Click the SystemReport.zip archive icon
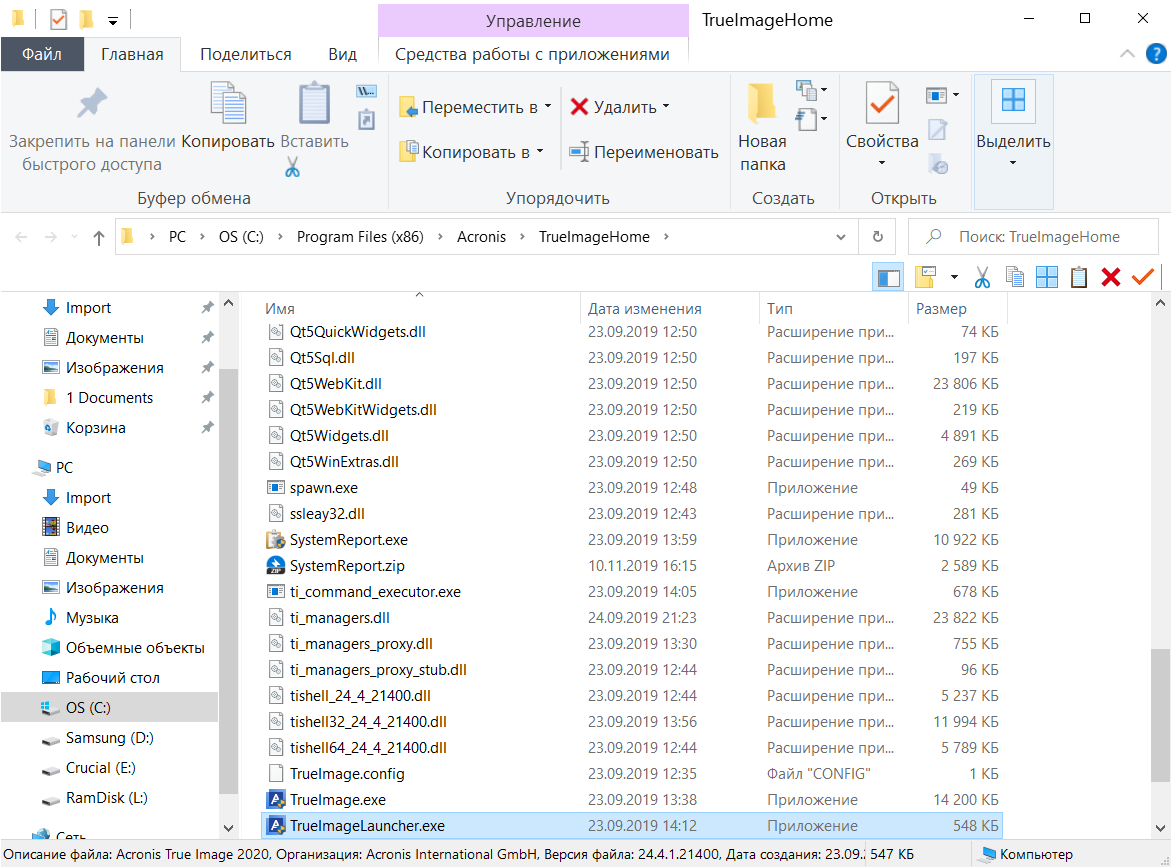The image size is (1172, 868). tap(276, 565)
